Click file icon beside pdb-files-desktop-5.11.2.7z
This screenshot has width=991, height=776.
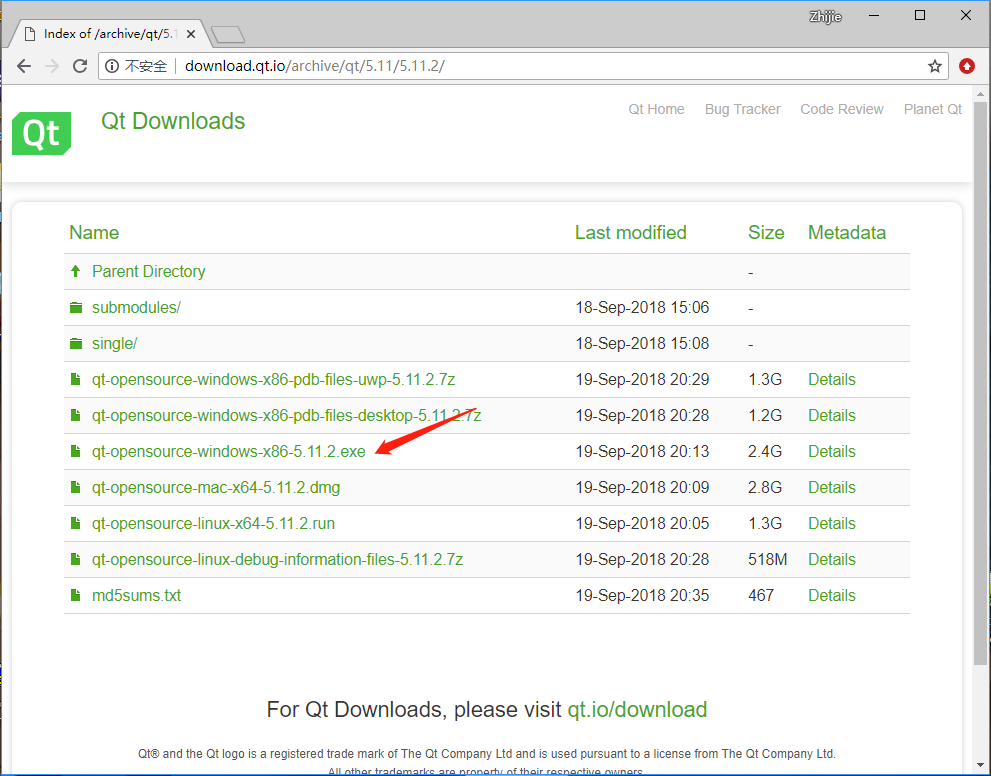[76, 415]
